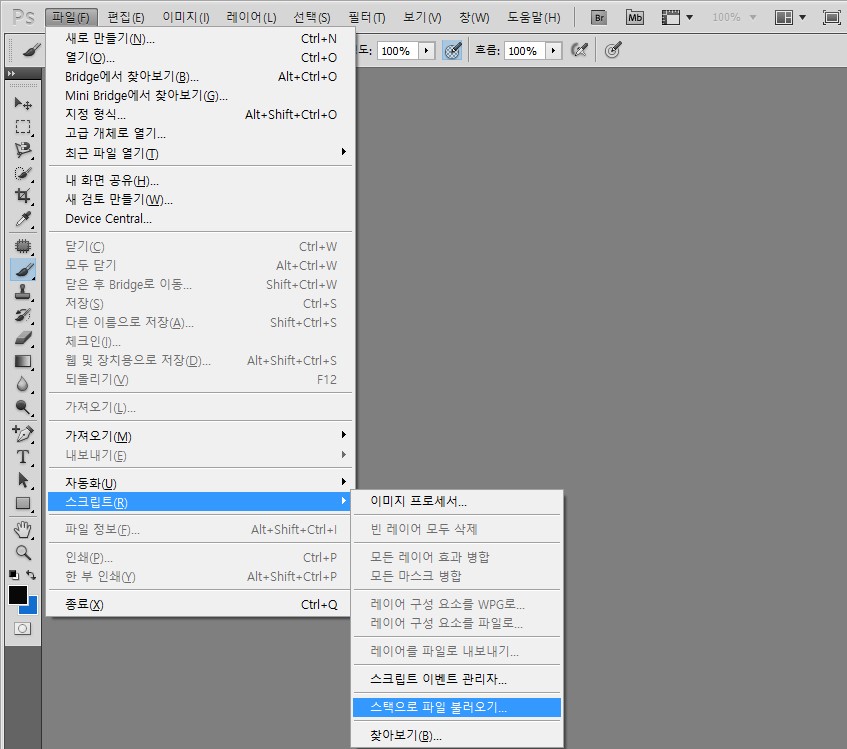Image resolution: width=847 pixels, height=749 pixels.
Task: Select the History Brush tool
Action: 23,315
